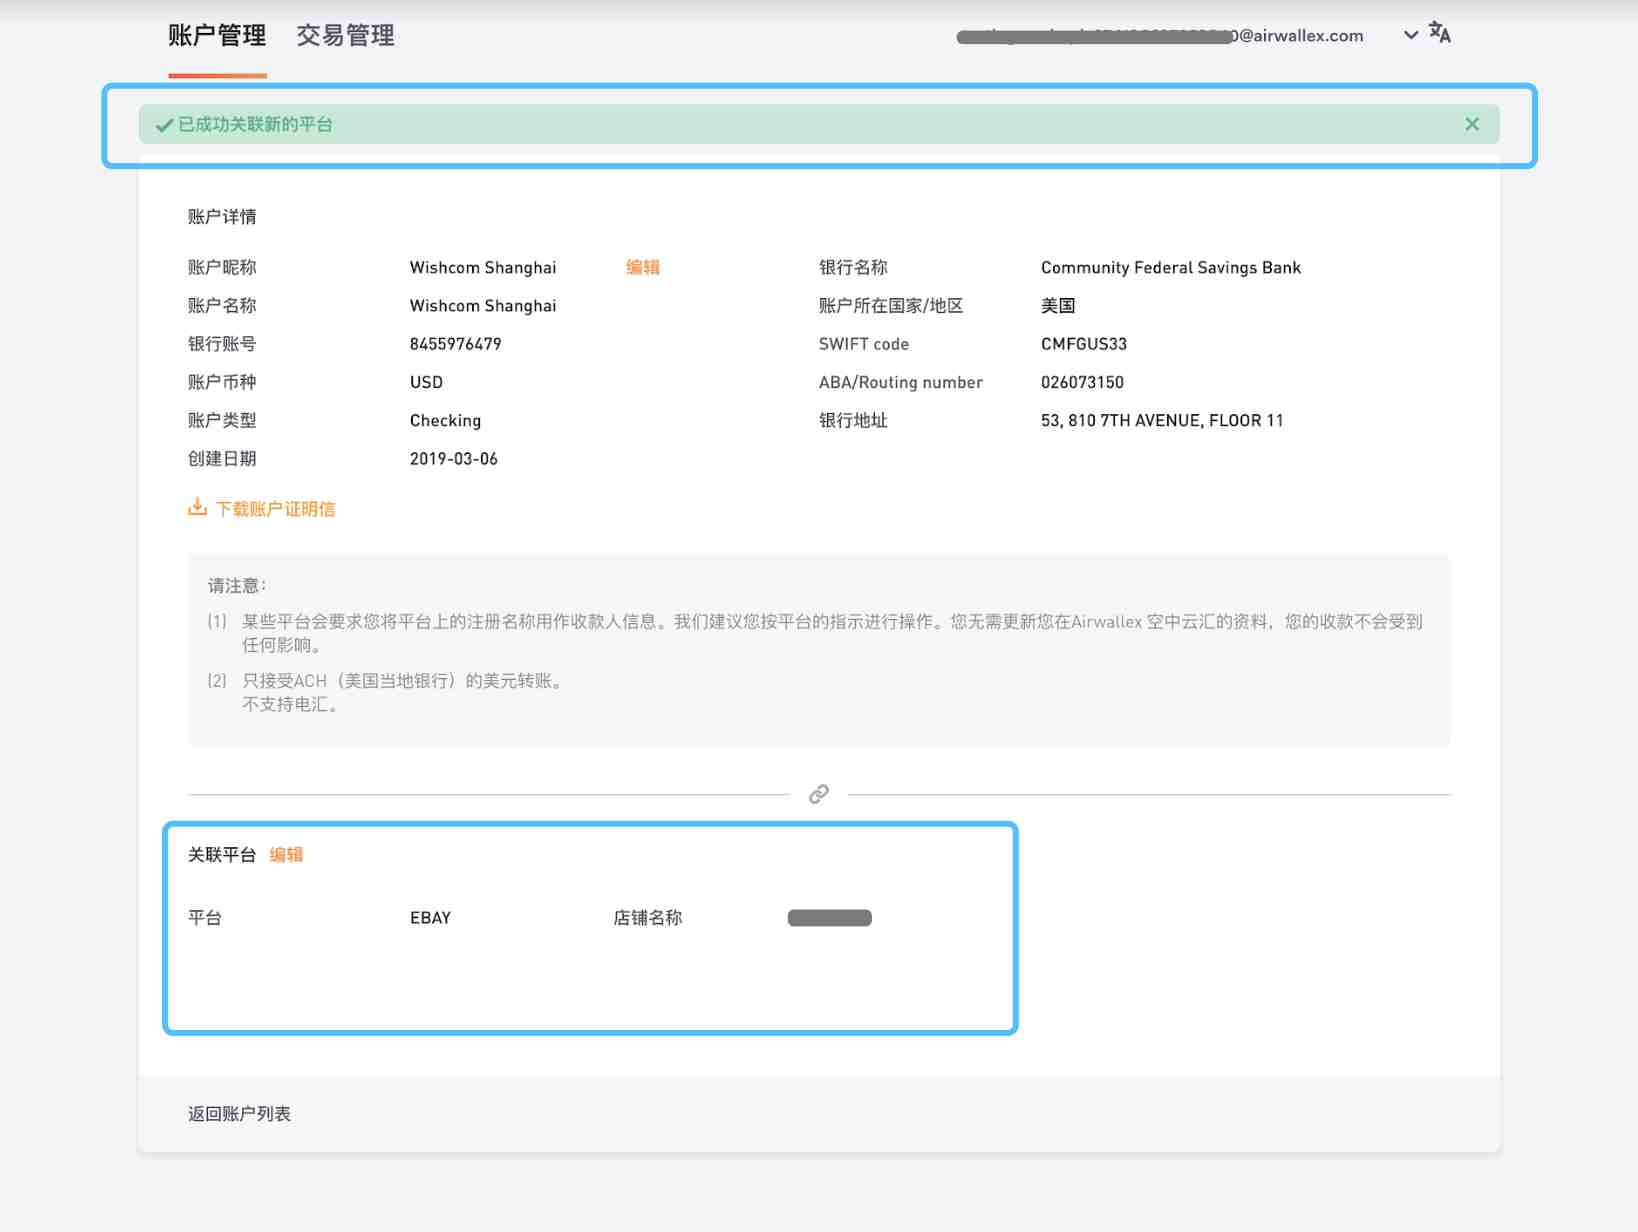This screenshot has width=1638, height=1232.
Task: Click the 店铺名称 label
Action: point(648,918)
